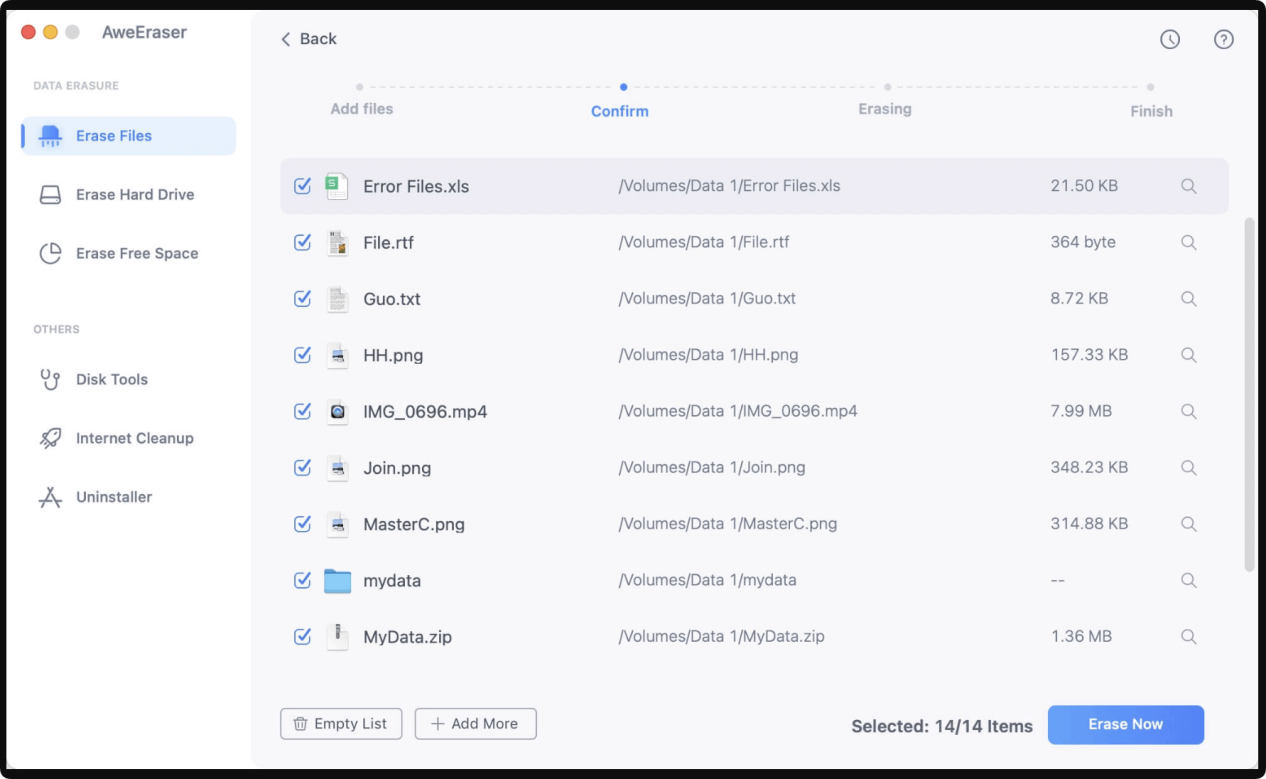Click the magnifier icon for IMG_0696.mp4

pos(1188,411)
